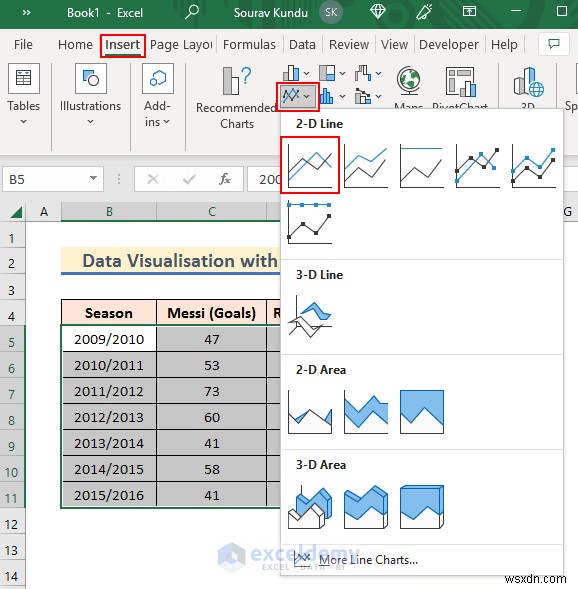Click the search magnifier in title bar
Image resolution: width=578 pixels, height=589 pixels.
tap(192, 12)
